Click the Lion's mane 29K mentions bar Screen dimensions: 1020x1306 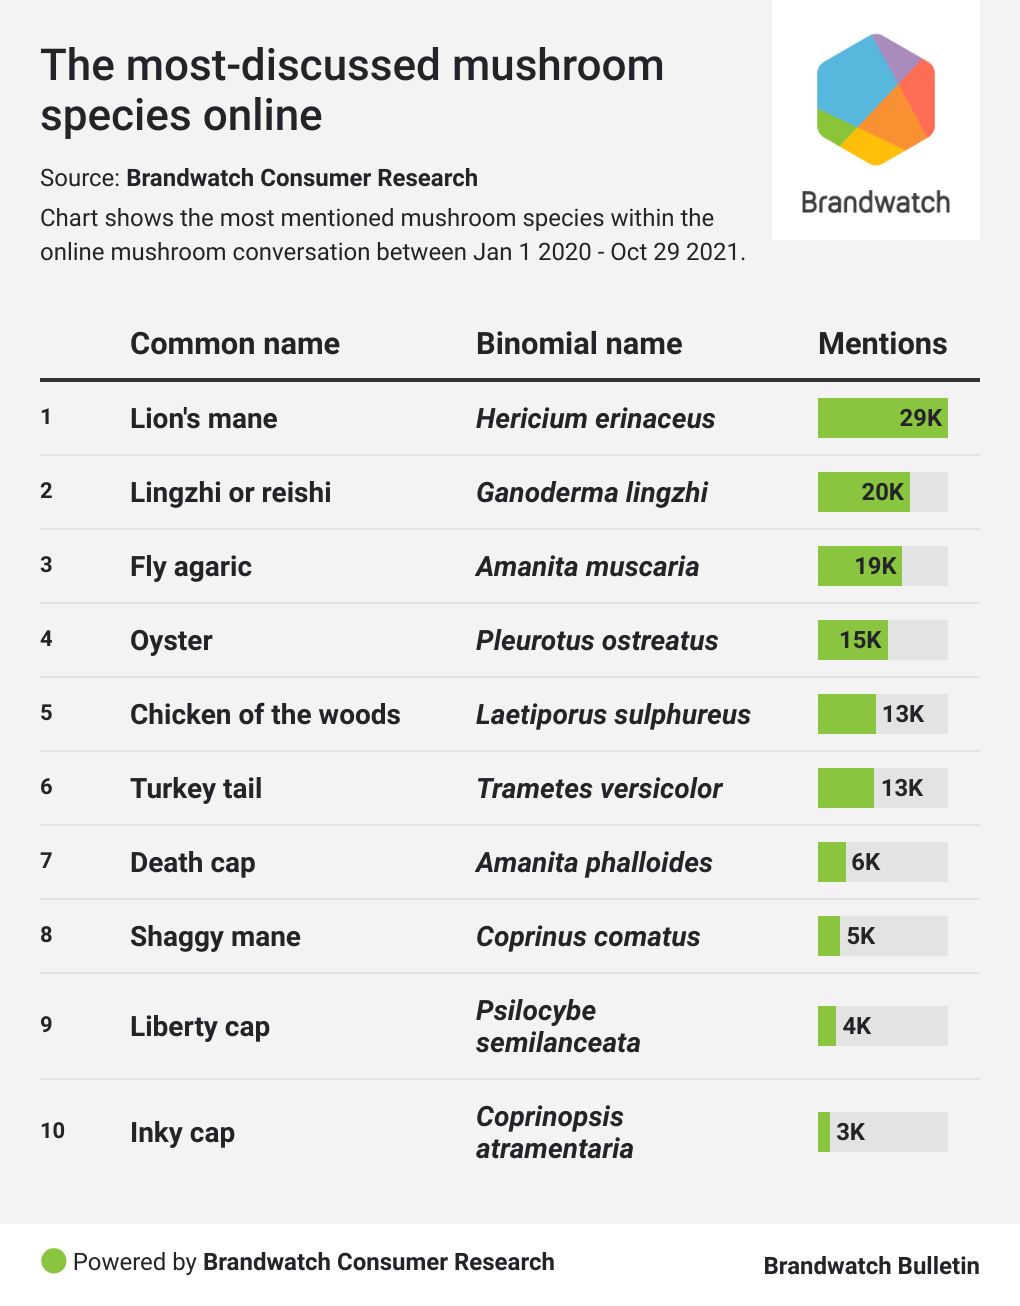coord(882,418)
